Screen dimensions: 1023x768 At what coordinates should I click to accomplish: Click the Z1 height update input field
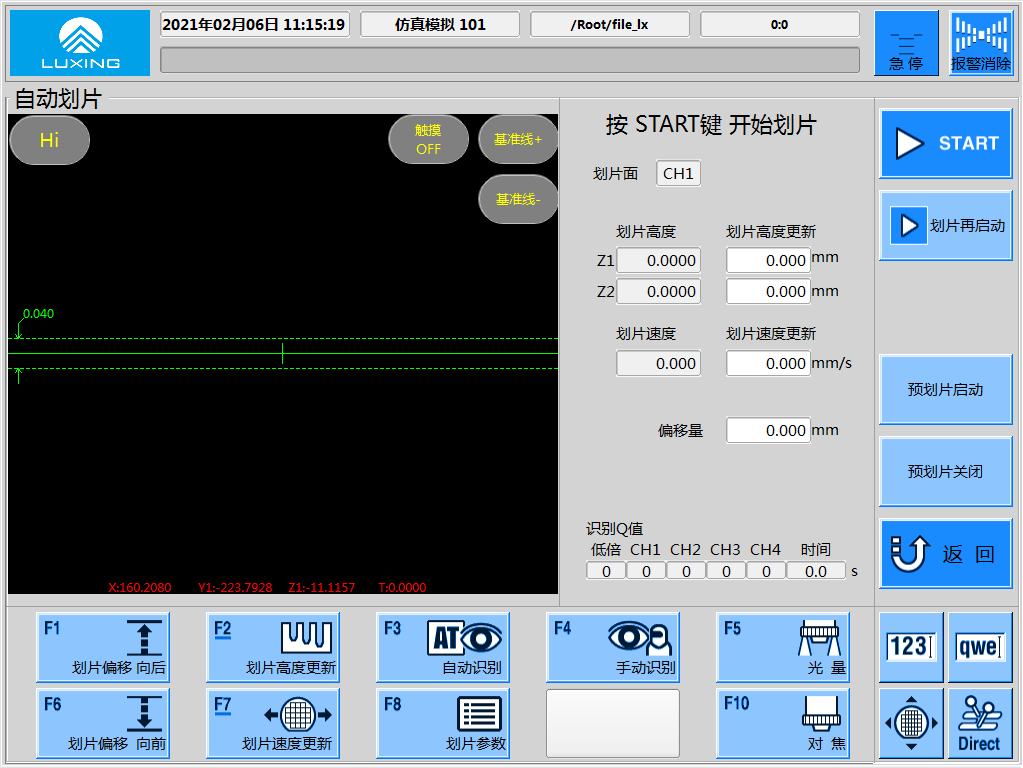pyautogui.click(x=767, y=261)
